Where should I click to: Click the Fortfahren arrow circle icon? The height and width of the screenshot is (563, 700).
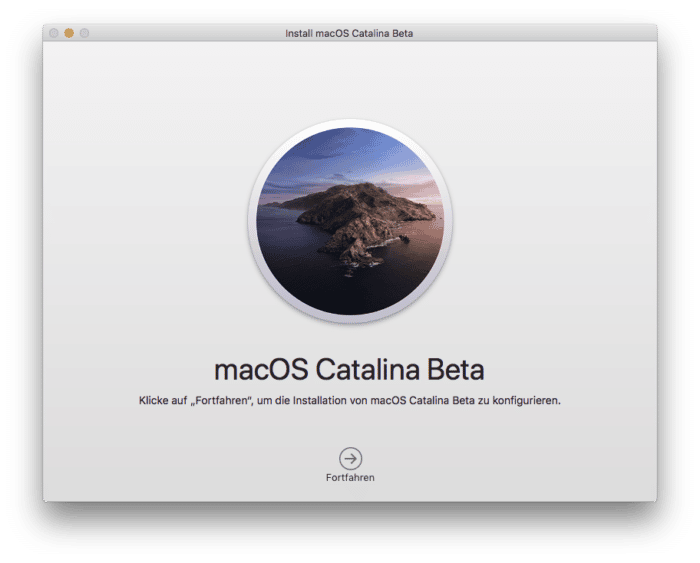click(350, 459)
